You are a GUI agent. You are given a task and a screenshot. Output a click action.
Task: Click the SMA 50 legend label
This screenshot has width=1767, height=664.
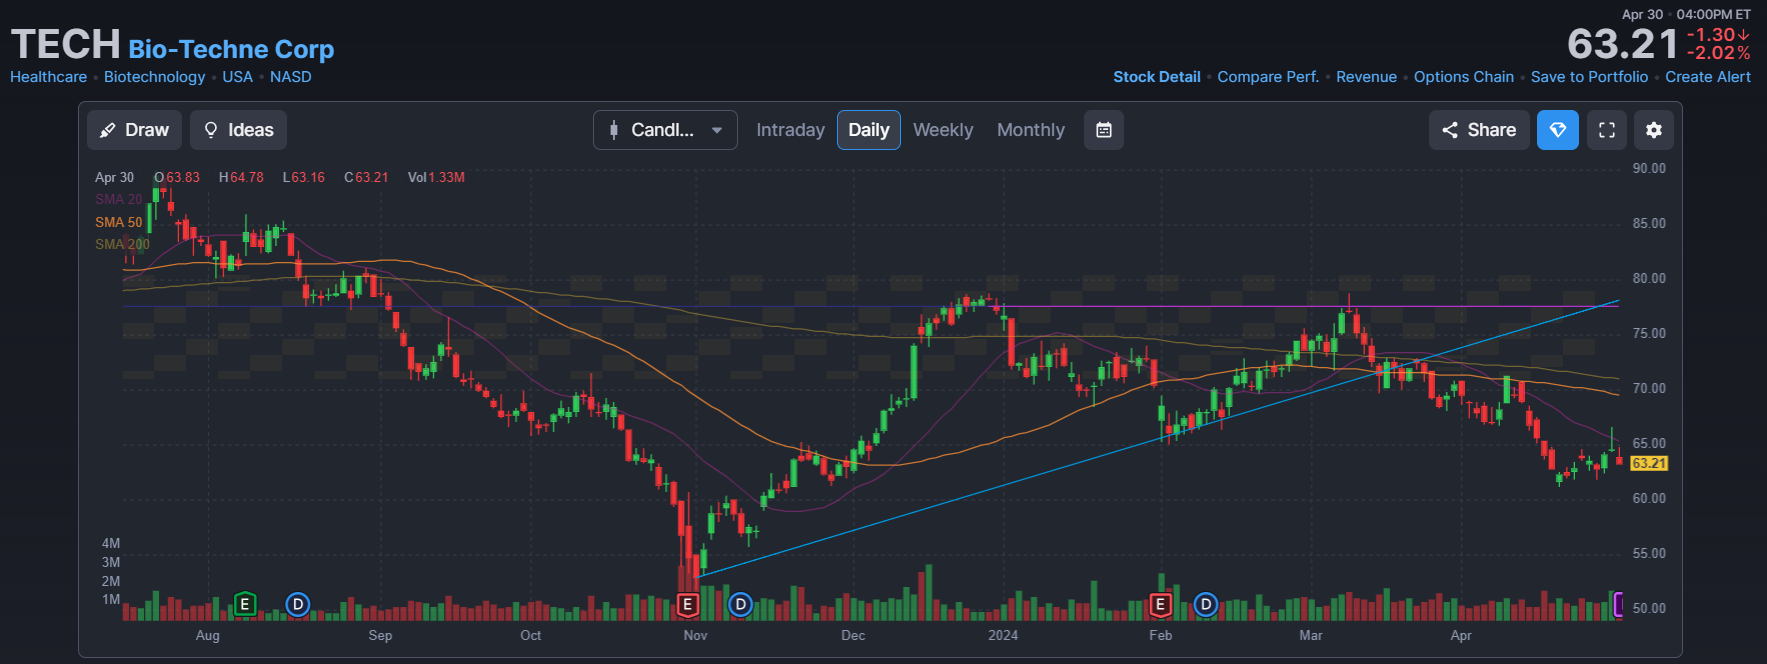coord(119,222)
